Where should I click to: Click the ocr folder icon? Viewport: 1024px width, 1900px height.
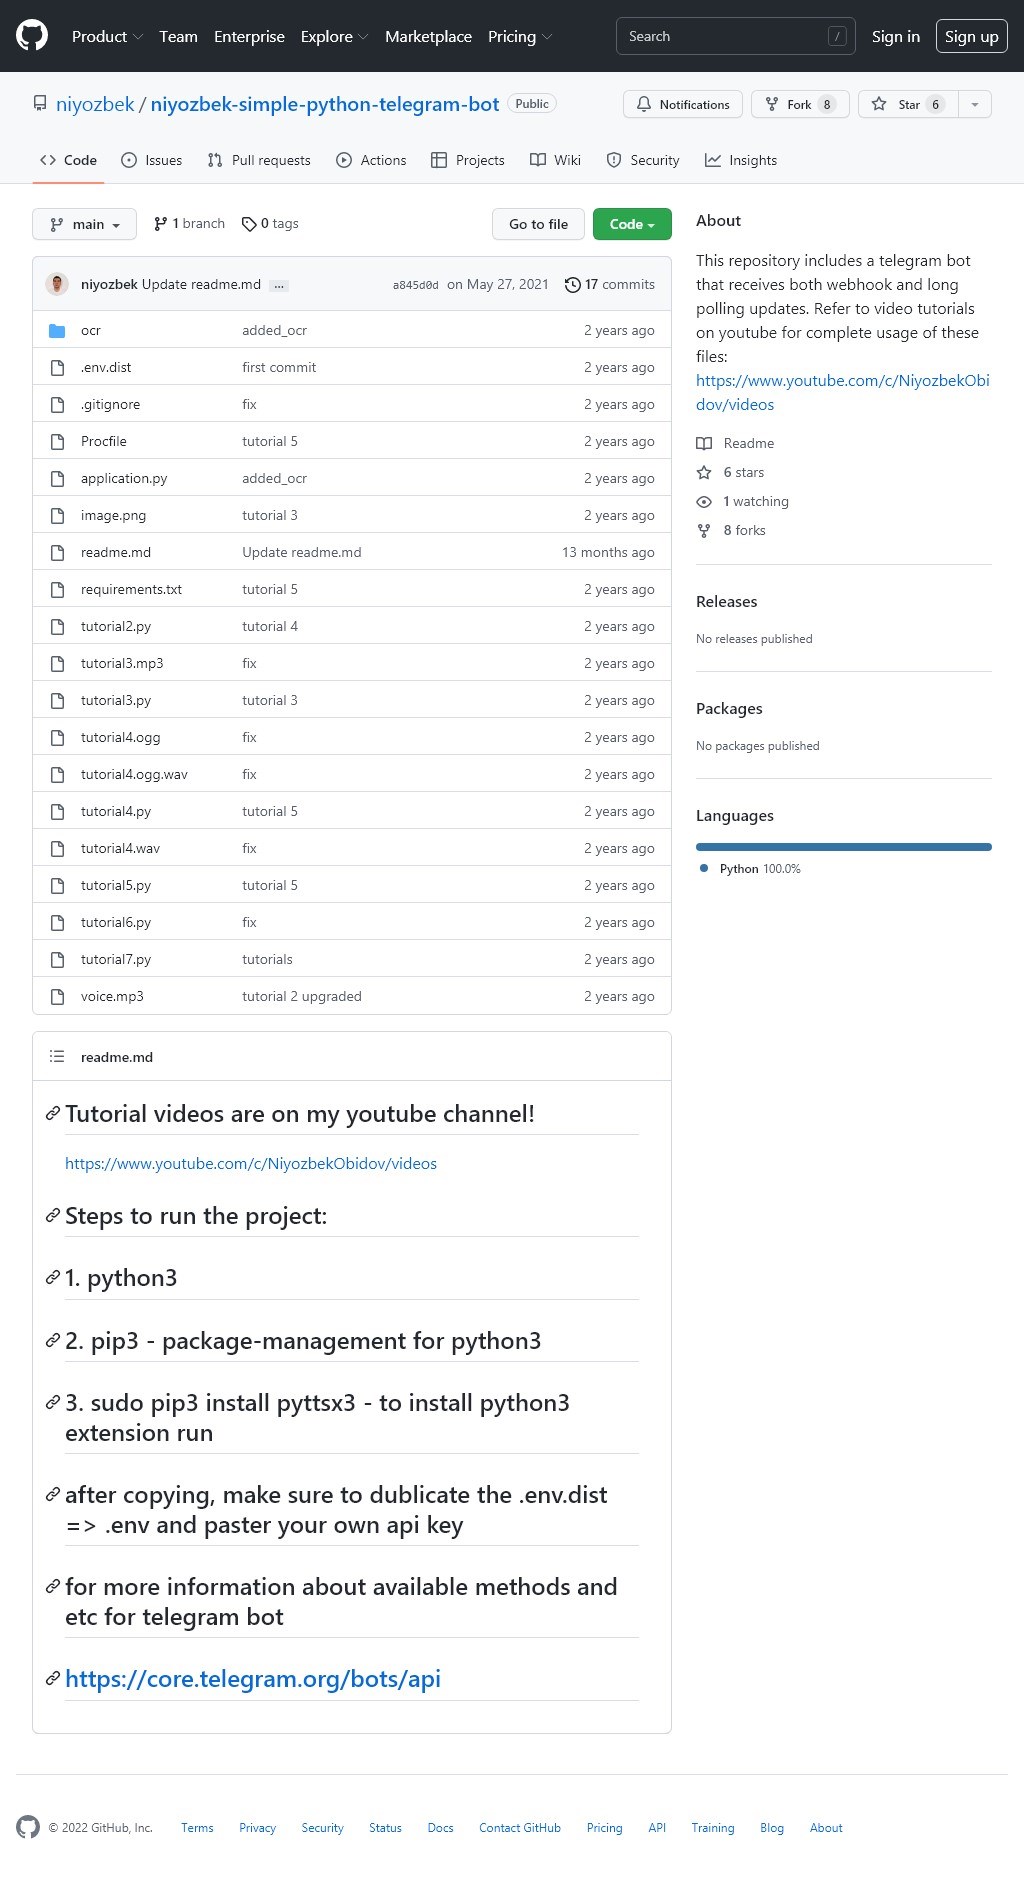tap(57, 331)
